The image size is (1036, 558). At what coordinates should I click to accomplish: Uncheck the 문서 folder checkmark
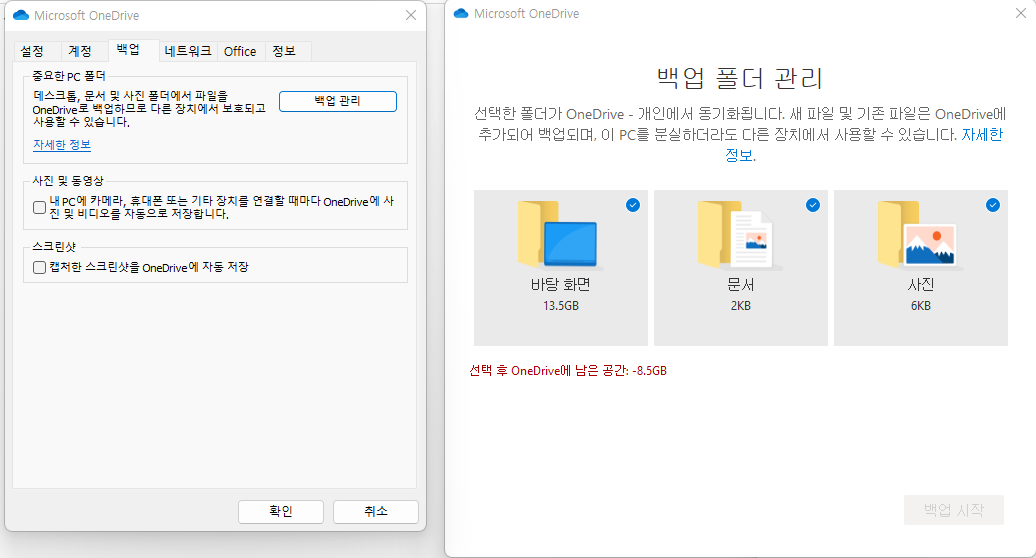click(813, 205)
